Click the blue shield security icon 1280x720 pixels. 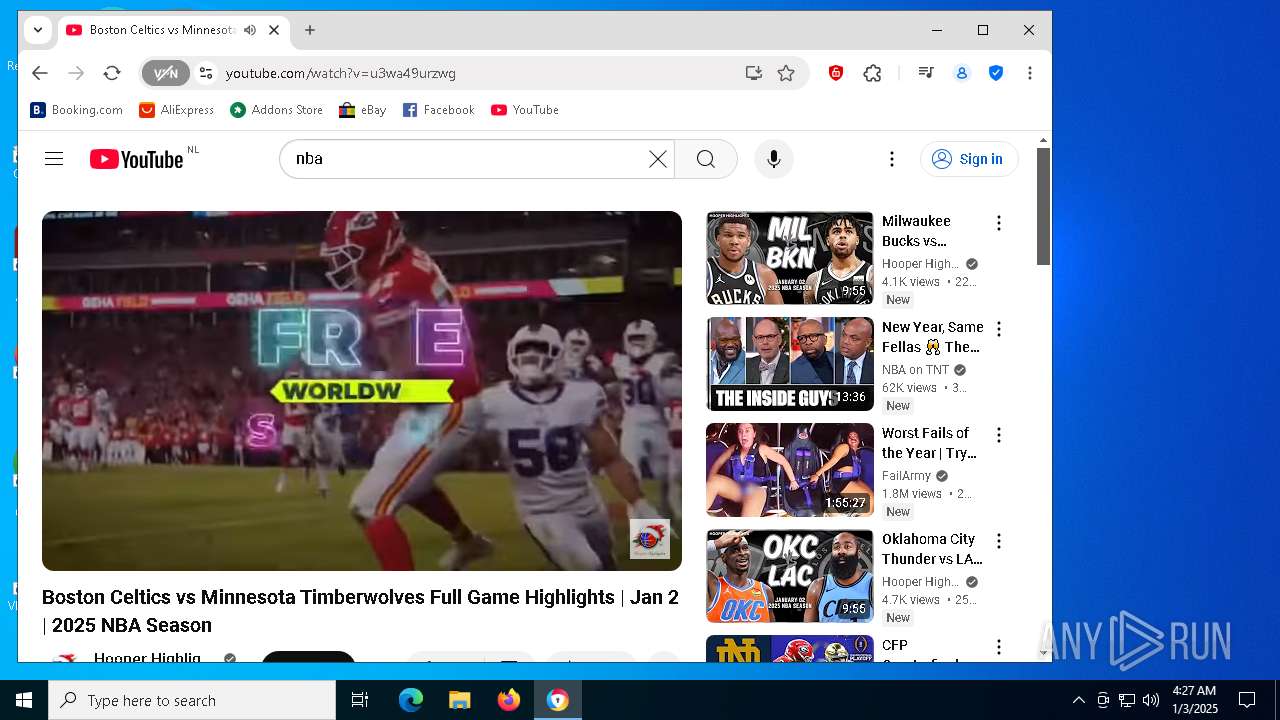pos(995,73)
